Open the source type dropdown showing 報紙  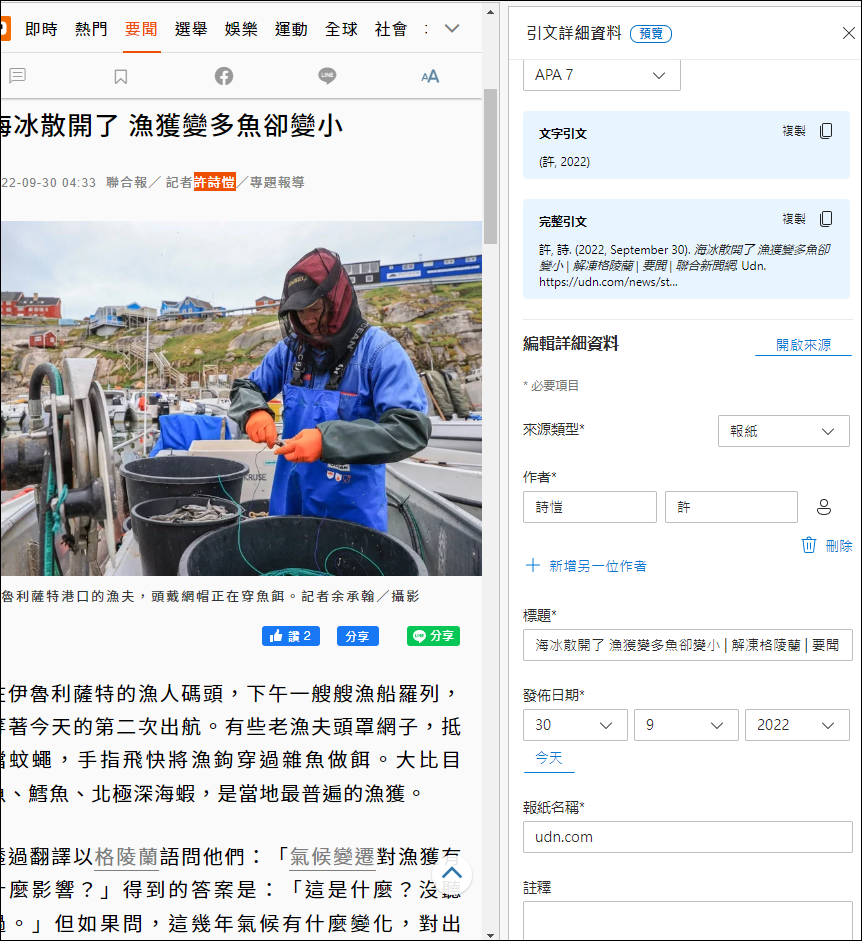pos(783,431)
